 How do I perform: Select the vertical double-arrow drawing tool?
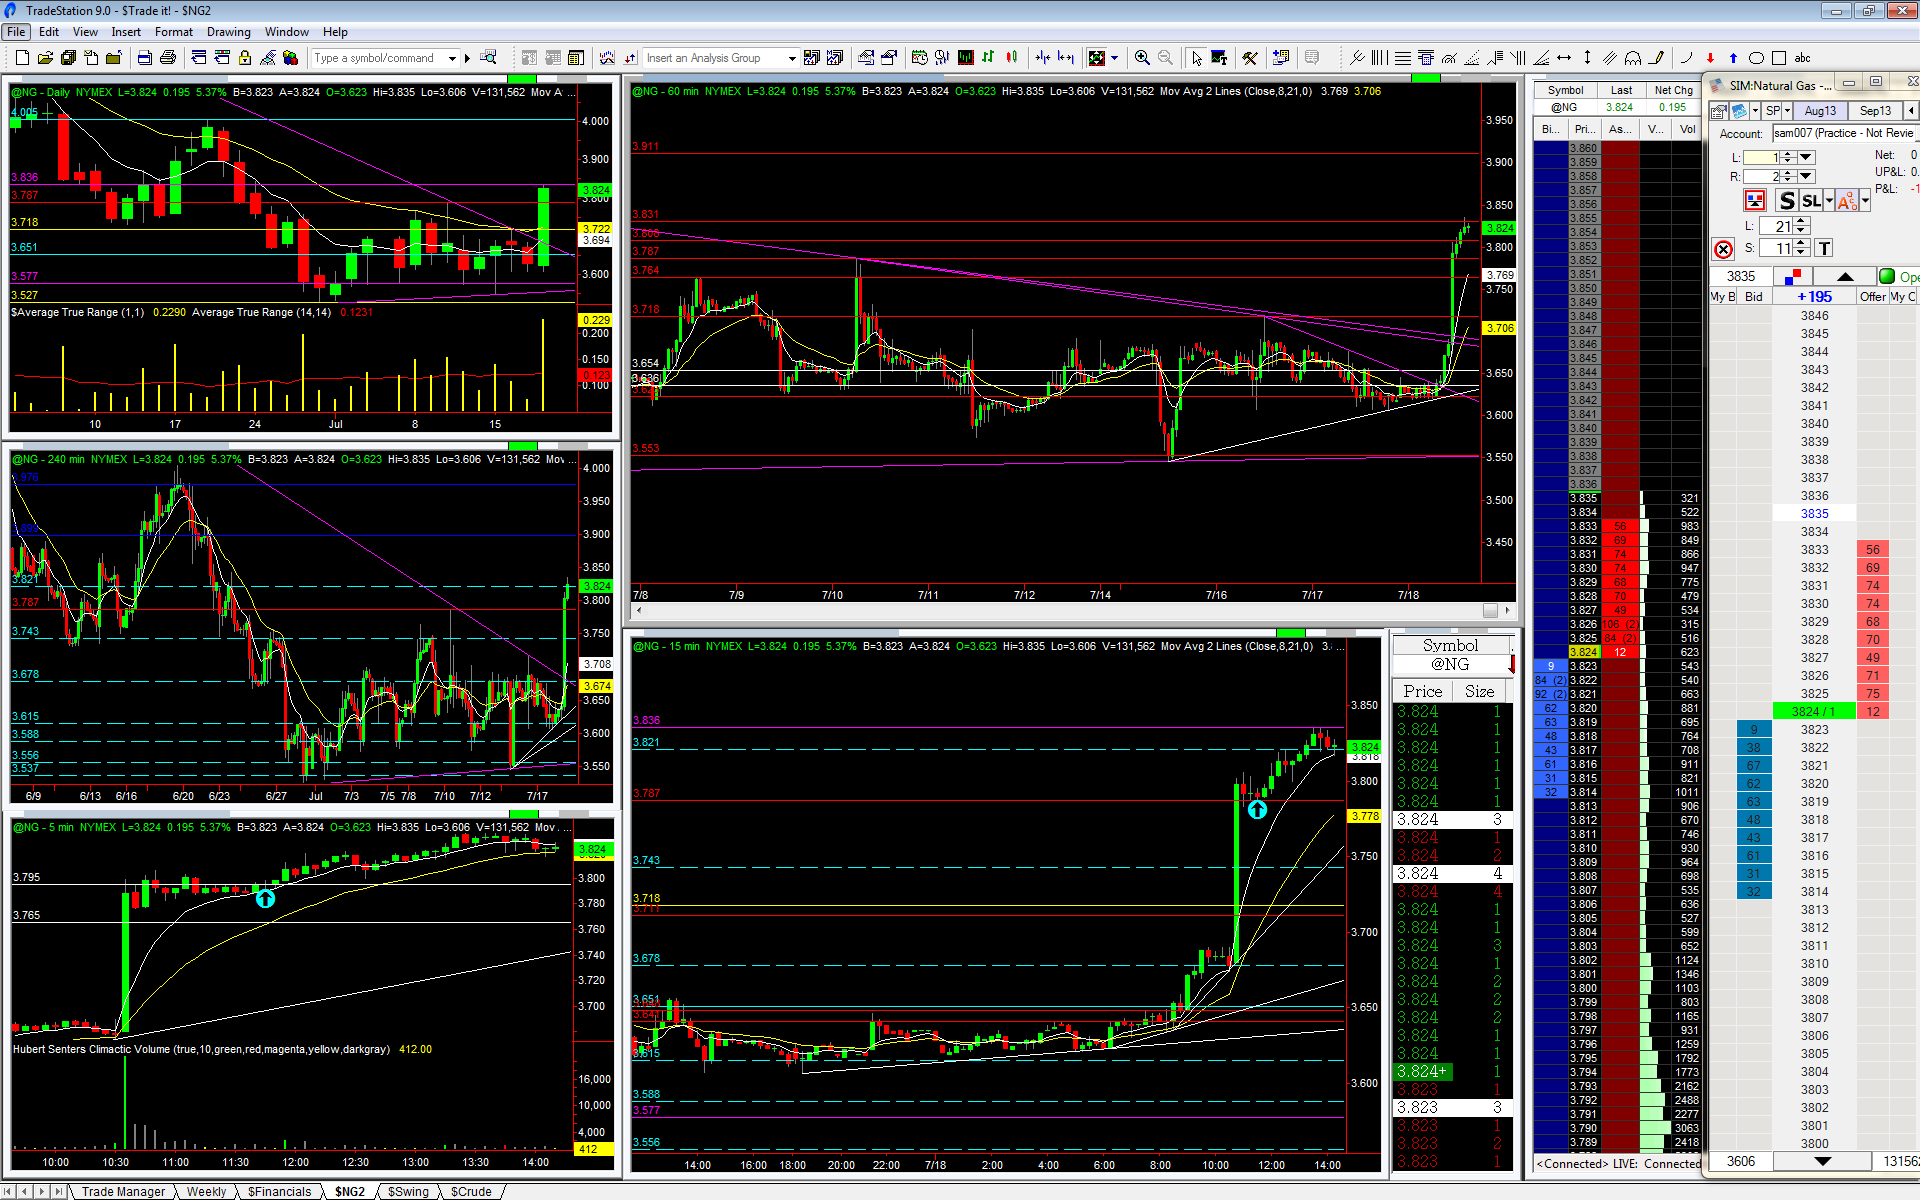[1587, 58]
